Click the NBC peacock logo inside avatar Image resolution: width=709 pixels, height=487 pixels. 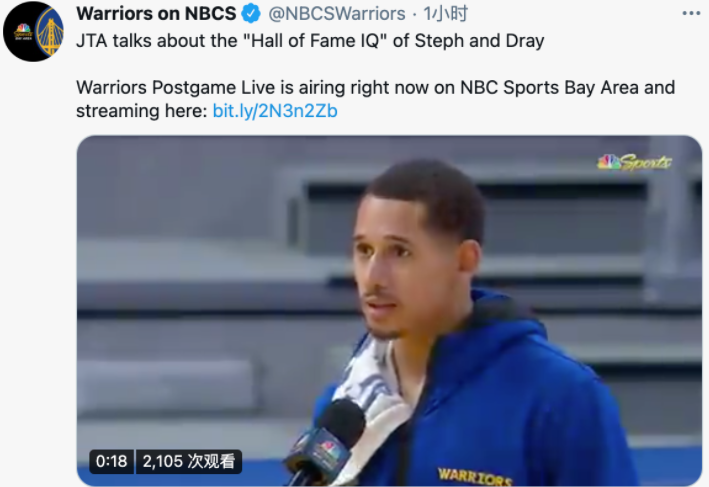coord(23,32)
